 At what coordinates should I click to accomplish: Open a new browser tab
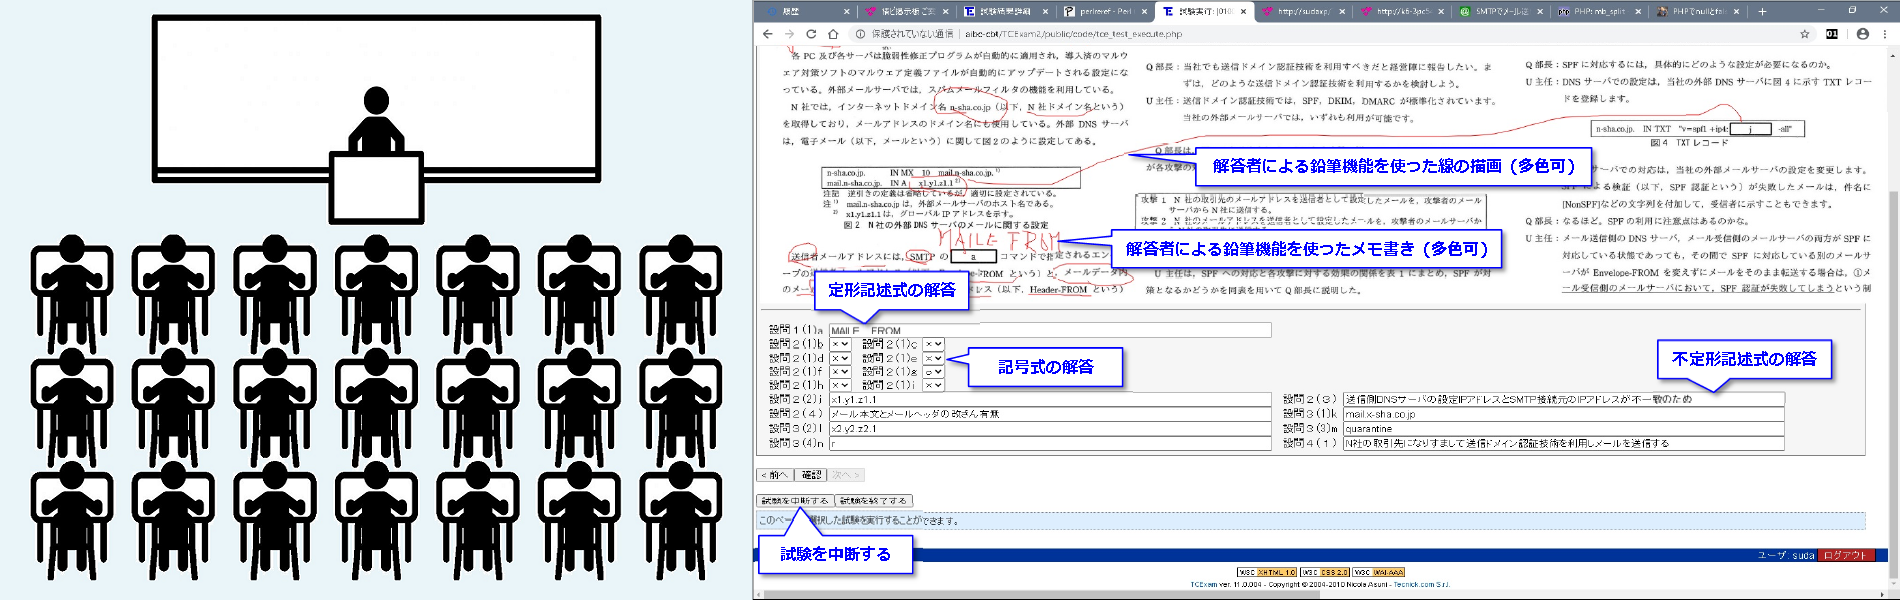1762,12
